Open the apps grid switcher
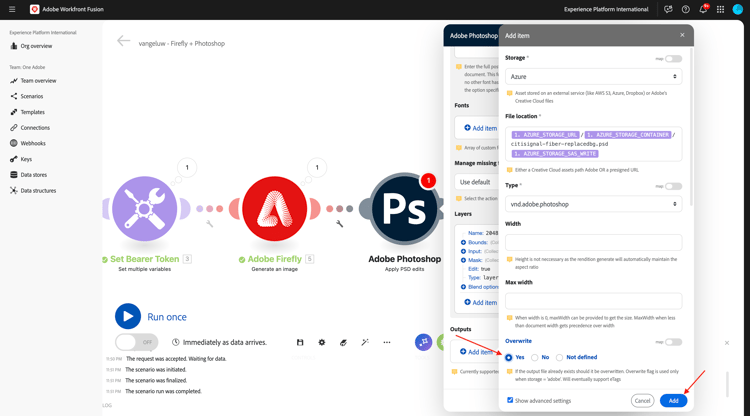The width and height of the screenshot is (750, 416). (720, 9)
